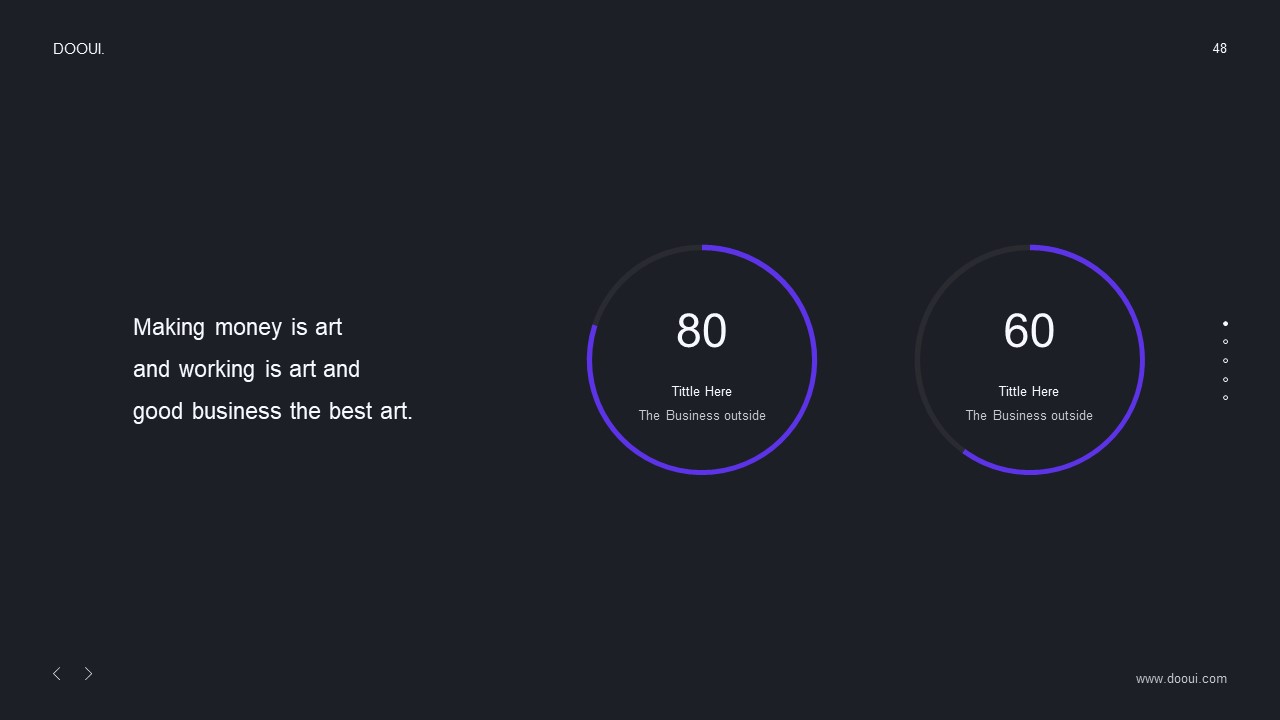Click the next slide right arrow

click(88, 674)
